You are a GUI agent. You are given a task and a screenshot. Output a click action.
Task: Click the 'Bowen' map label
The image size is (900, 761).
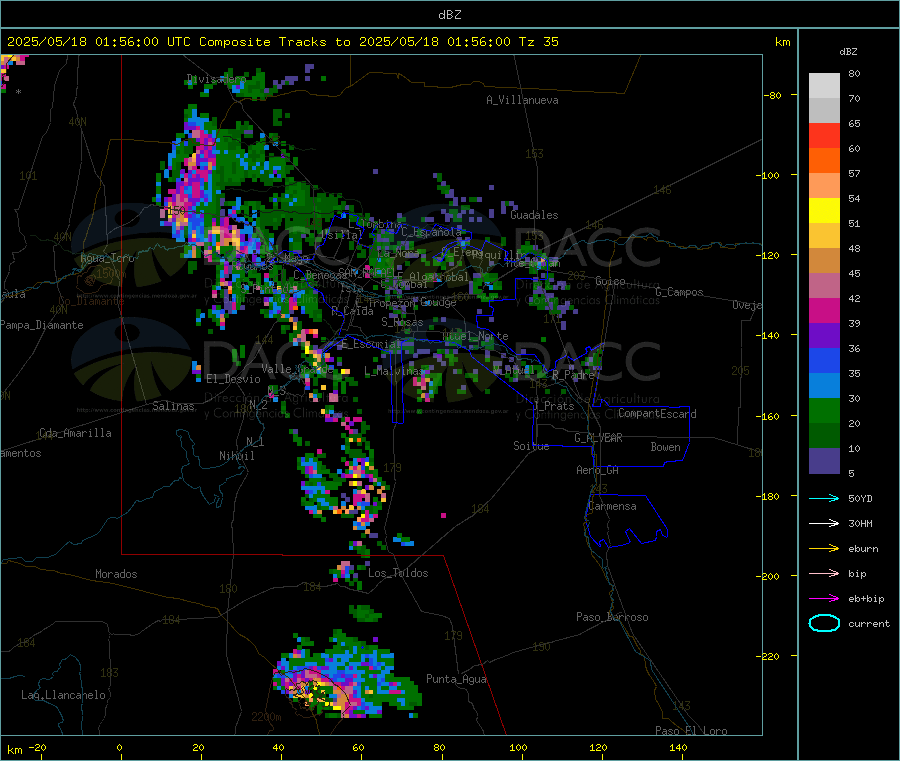(665, 447)
